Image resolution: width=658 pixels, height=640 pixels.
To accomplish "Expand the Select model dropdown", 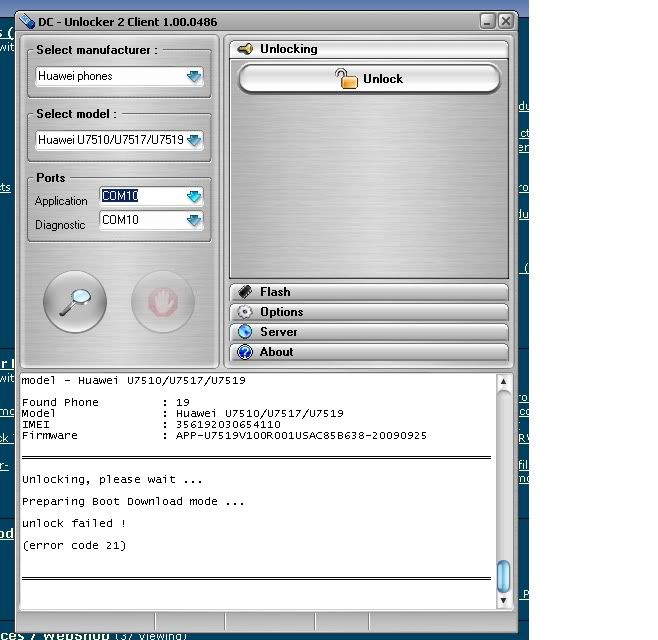I will pos(194,140).
